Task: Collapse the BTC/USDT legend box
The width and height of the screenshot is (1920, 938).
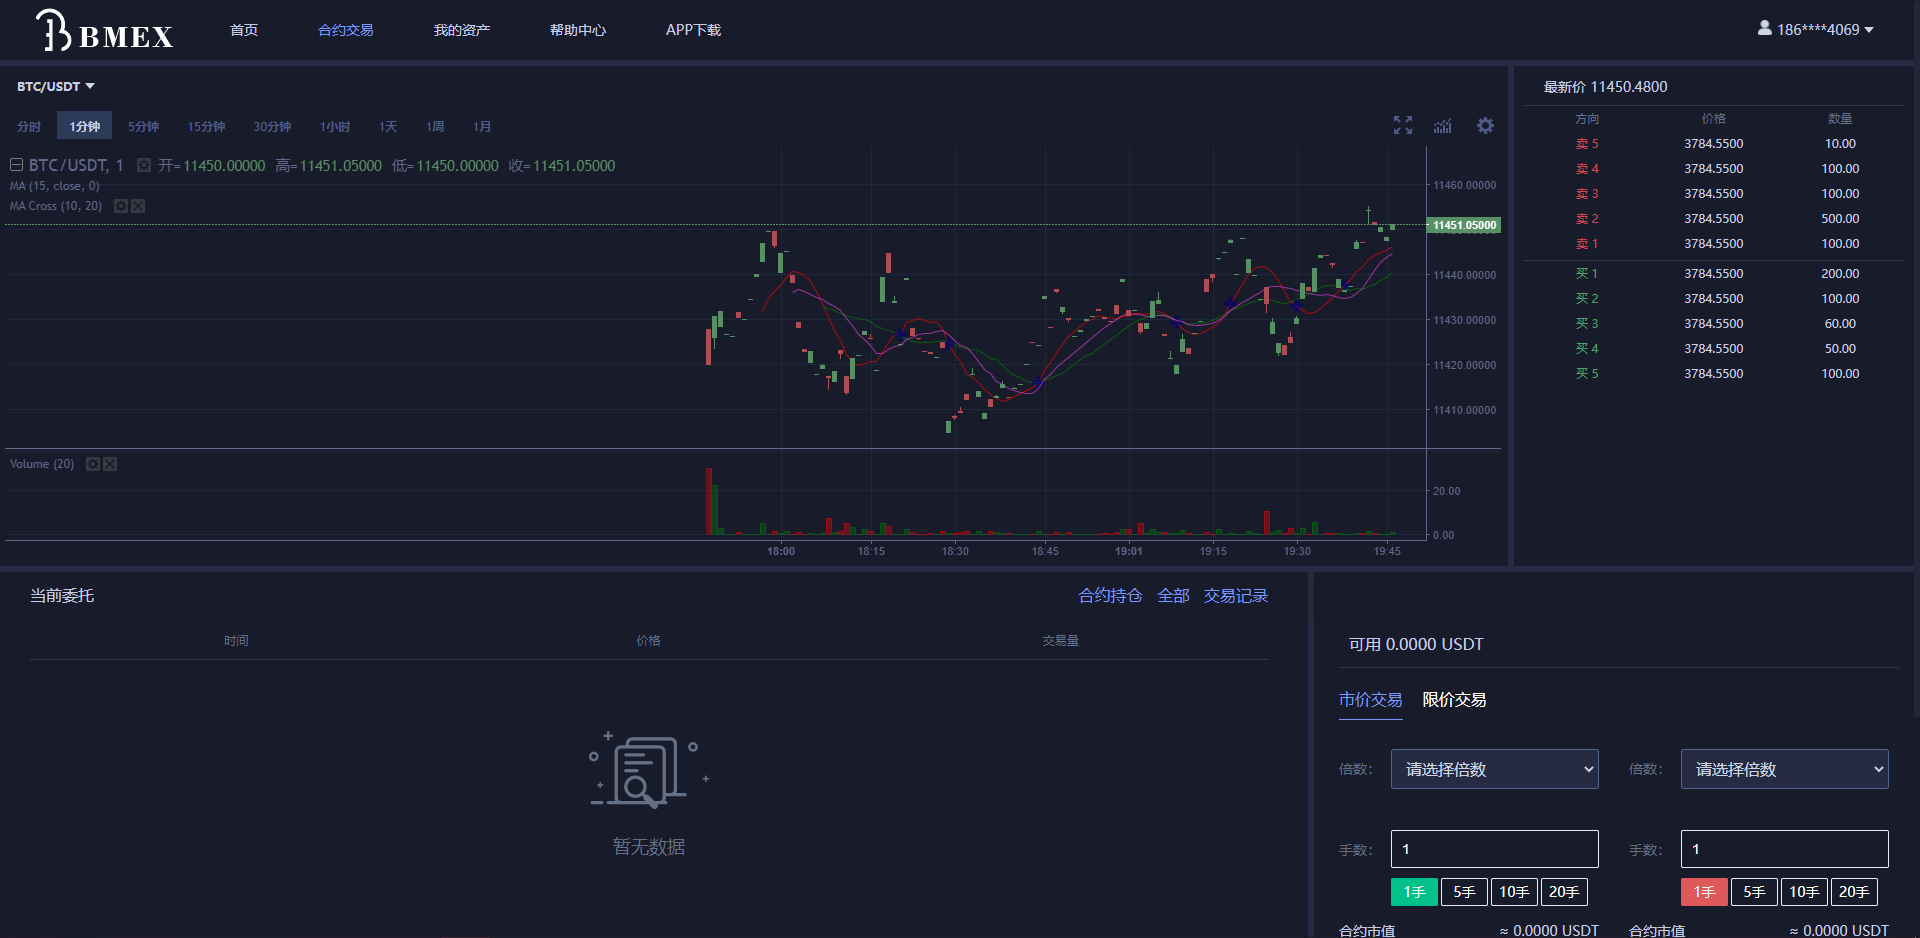Action: tap(17, 165)
